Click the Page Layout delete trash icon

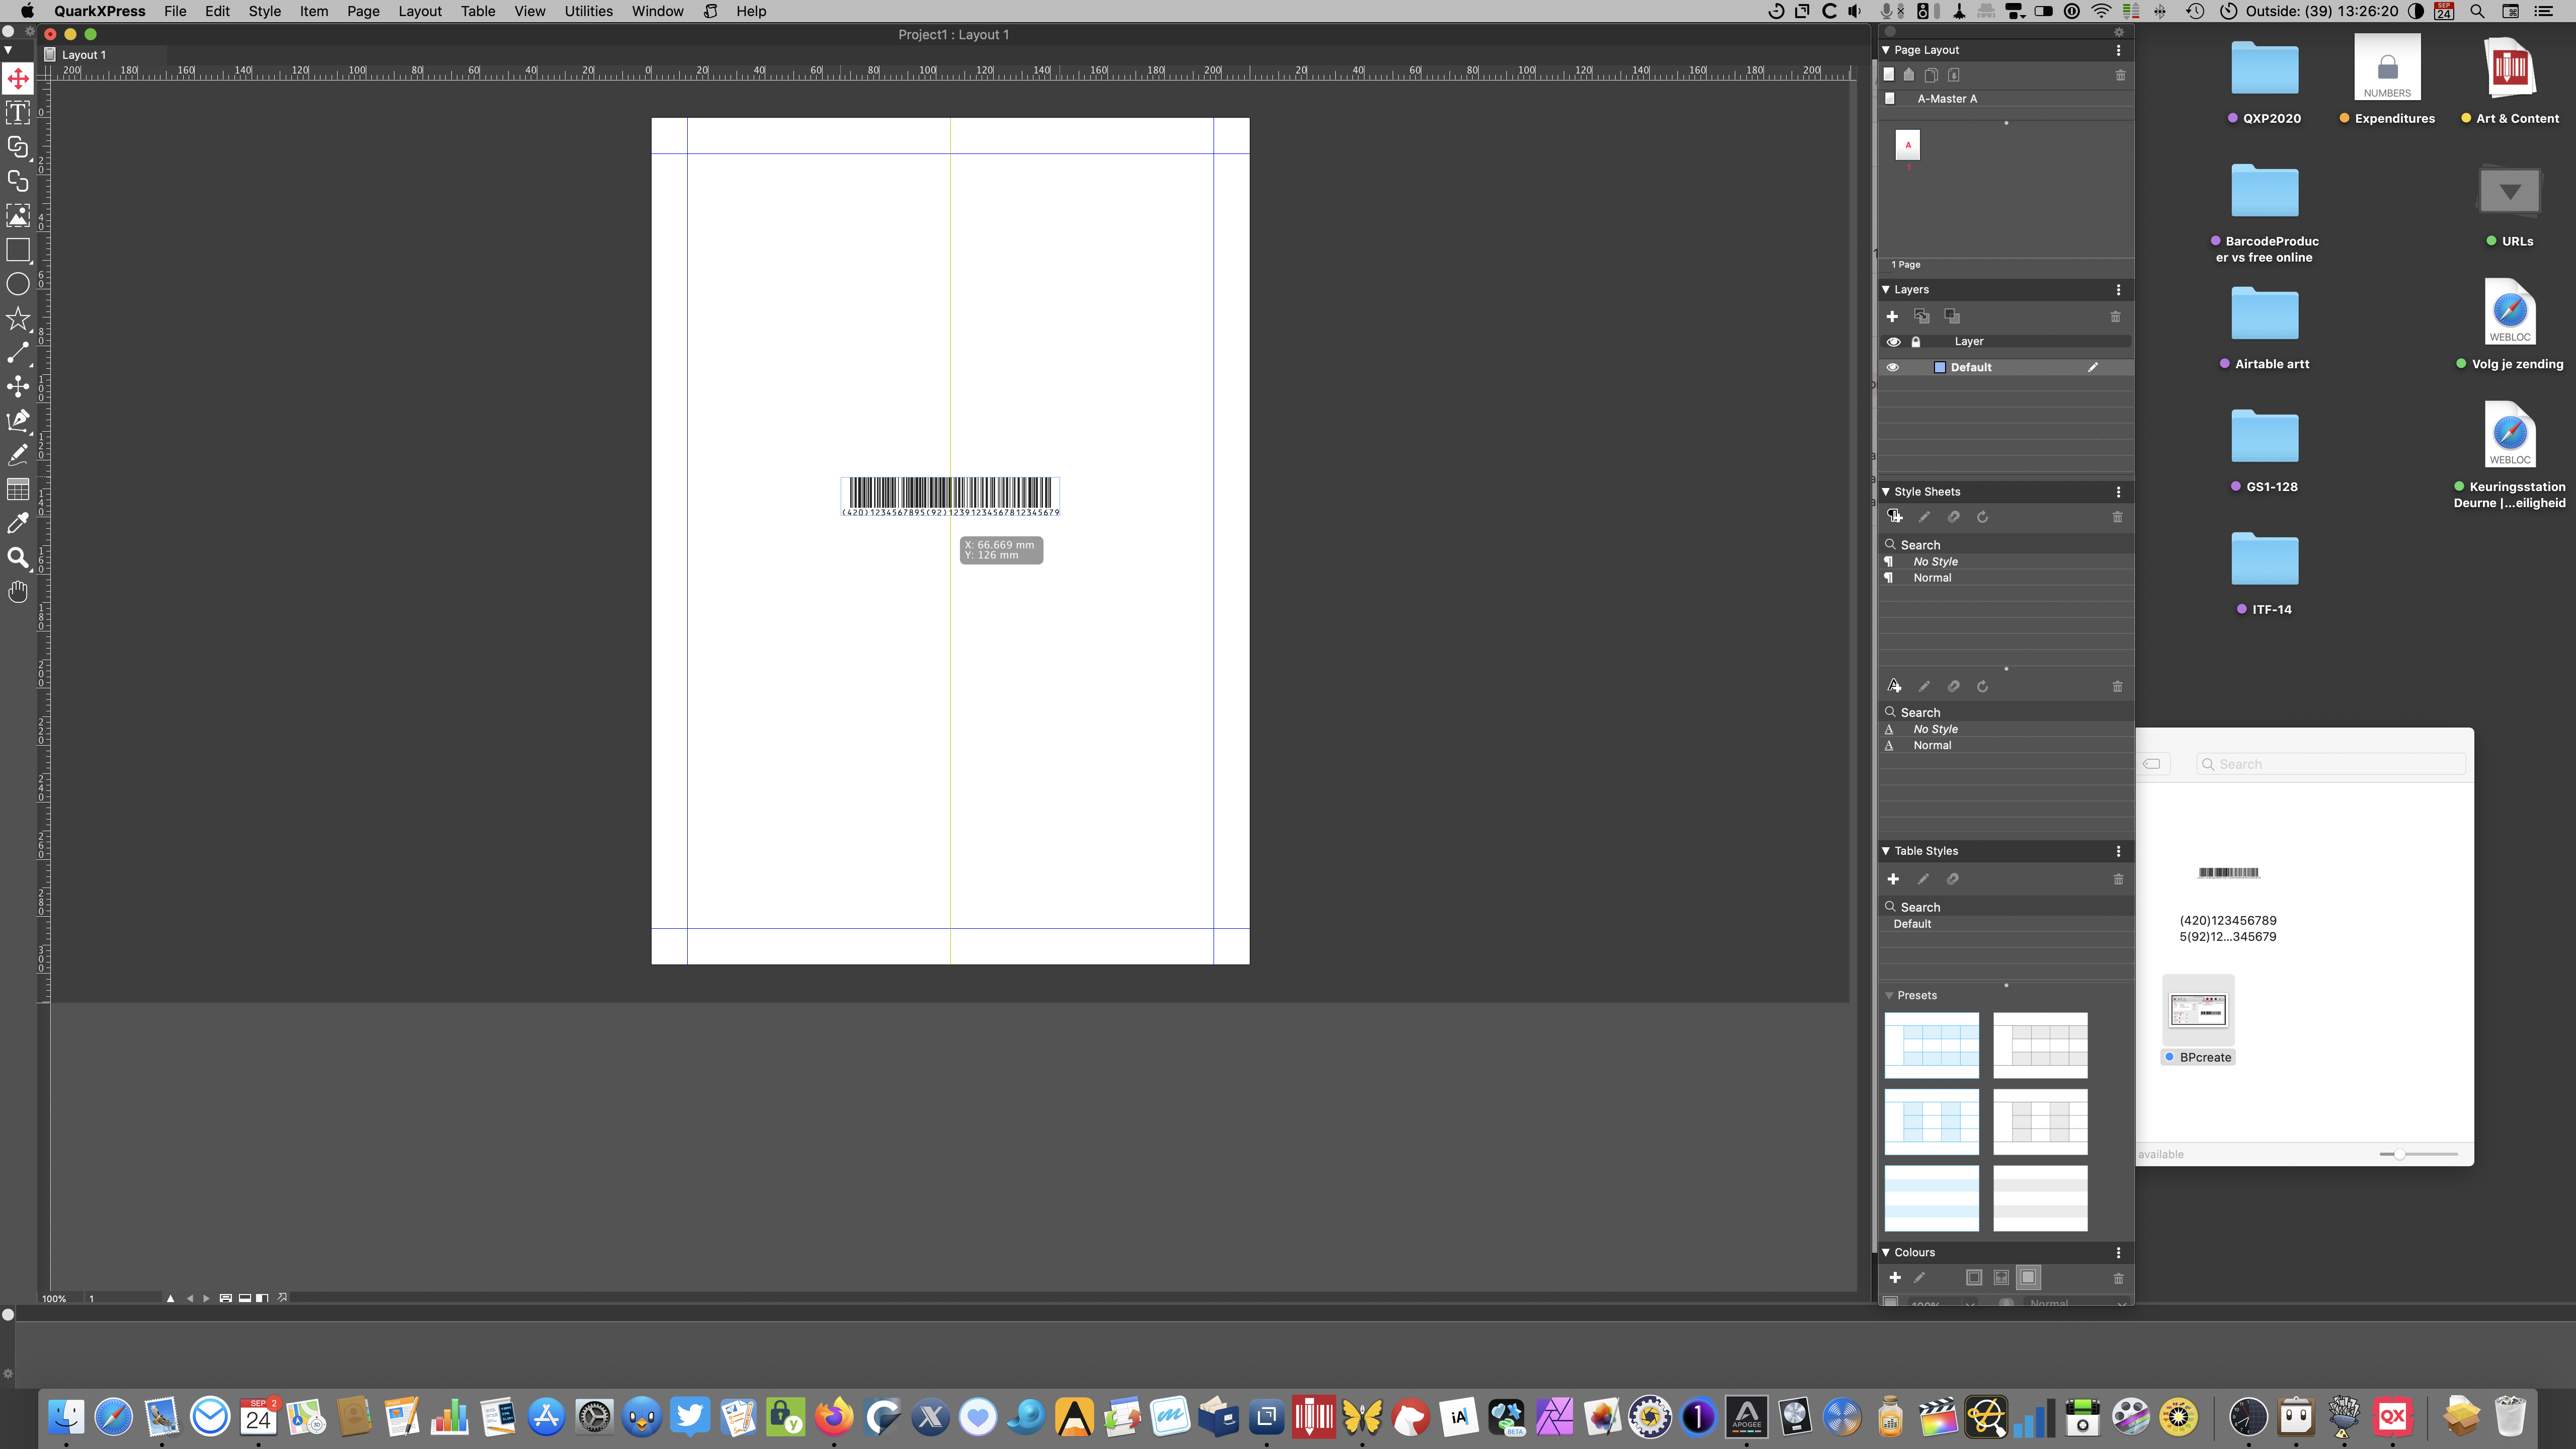click(x=2120, y=75)
